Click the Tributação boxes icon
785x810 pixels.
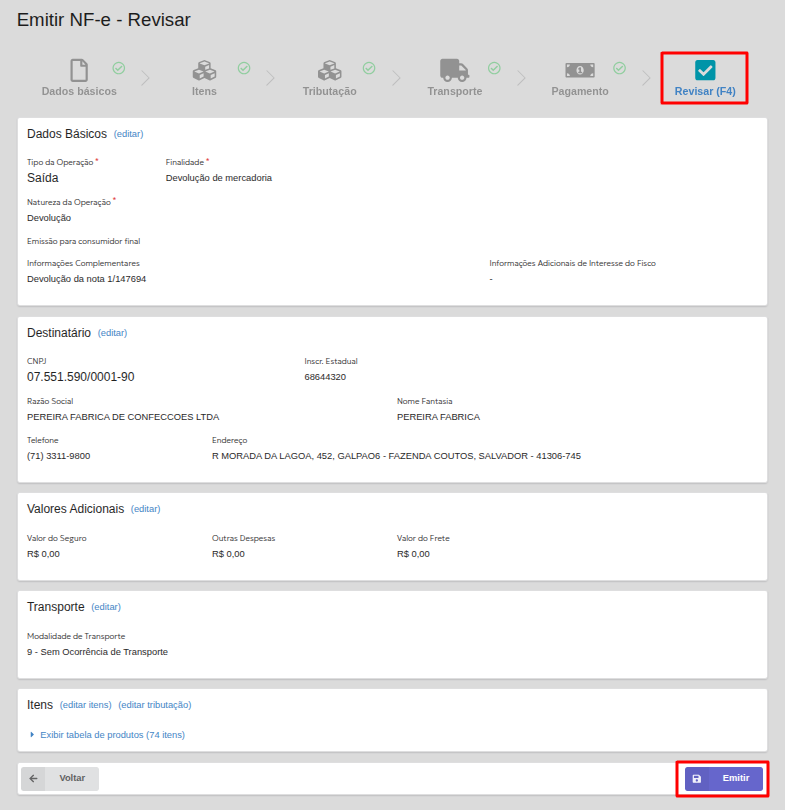[329, 70]
